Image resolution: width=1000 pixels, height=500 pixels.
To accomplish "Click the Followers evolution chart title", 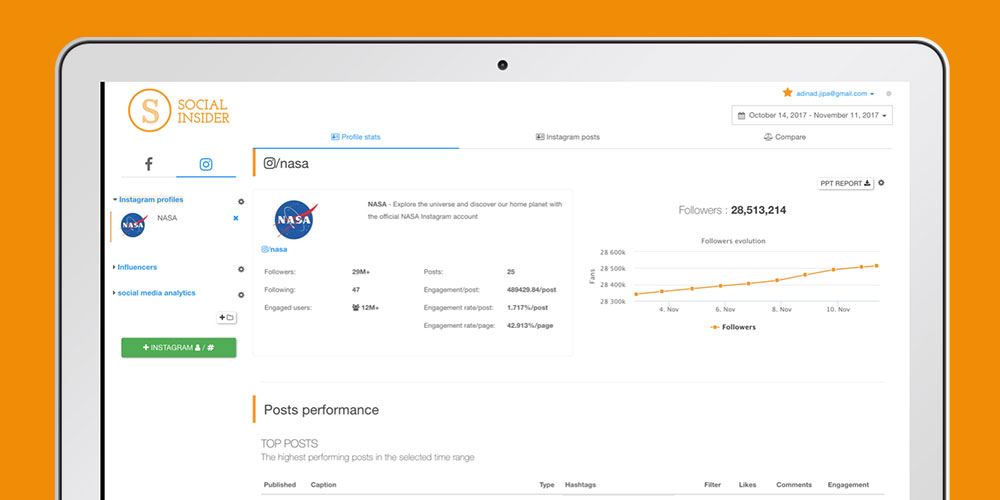I will click(733, 241).
